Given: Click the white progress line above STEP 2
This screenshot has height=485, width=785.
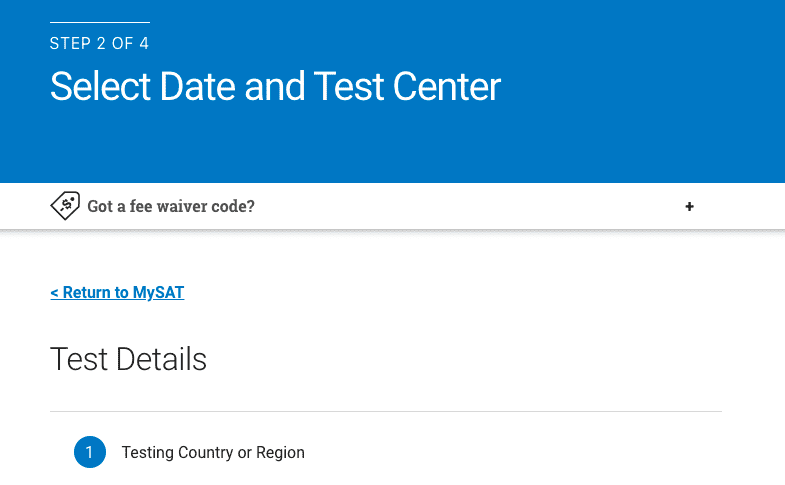Looking at the screenshot, I should click(100, 22).
